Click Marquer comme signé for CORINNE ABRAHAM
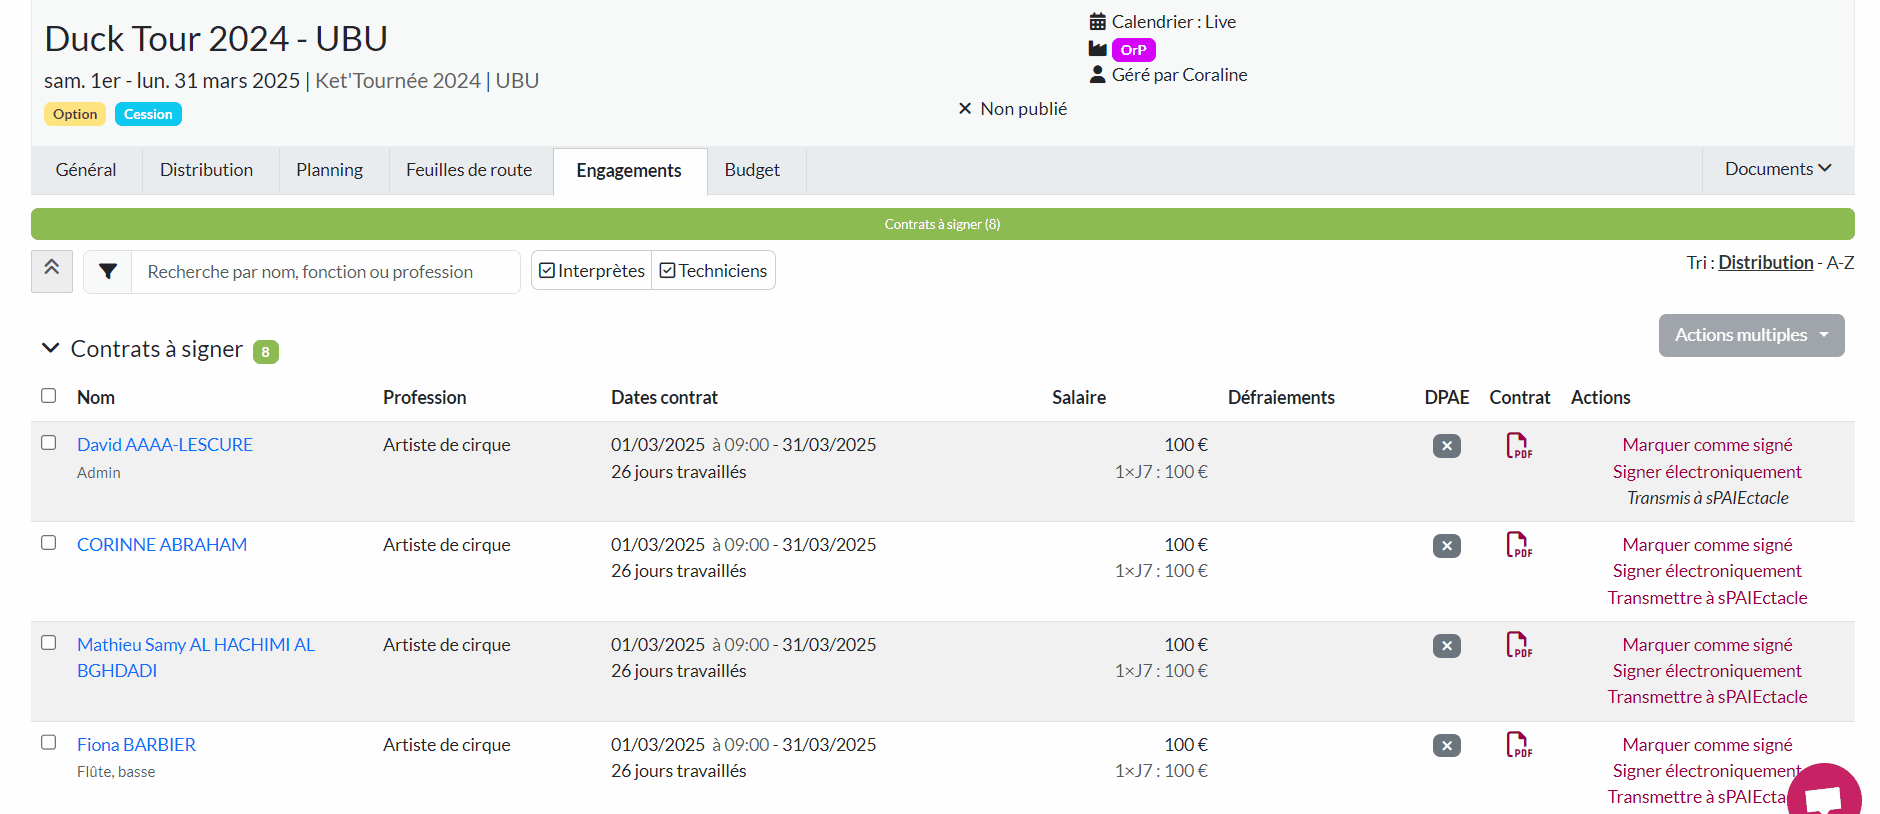This screenshot has height=814, width=1880. pyautogui.click(x=1707, y=545)
